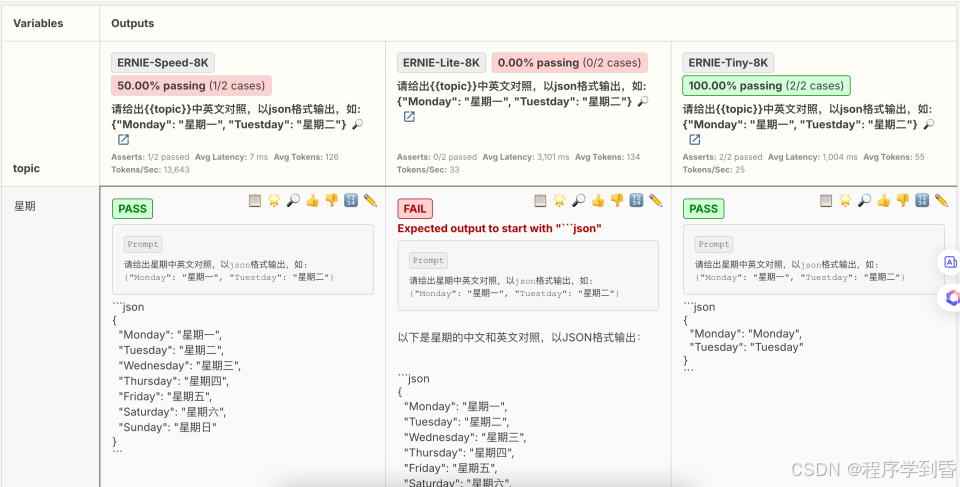Viewport: 960px width, 487px height.
Task: Click '"Monday": "Monday"' line in ERNIE-Tiny-8K output
Action: 745,334
